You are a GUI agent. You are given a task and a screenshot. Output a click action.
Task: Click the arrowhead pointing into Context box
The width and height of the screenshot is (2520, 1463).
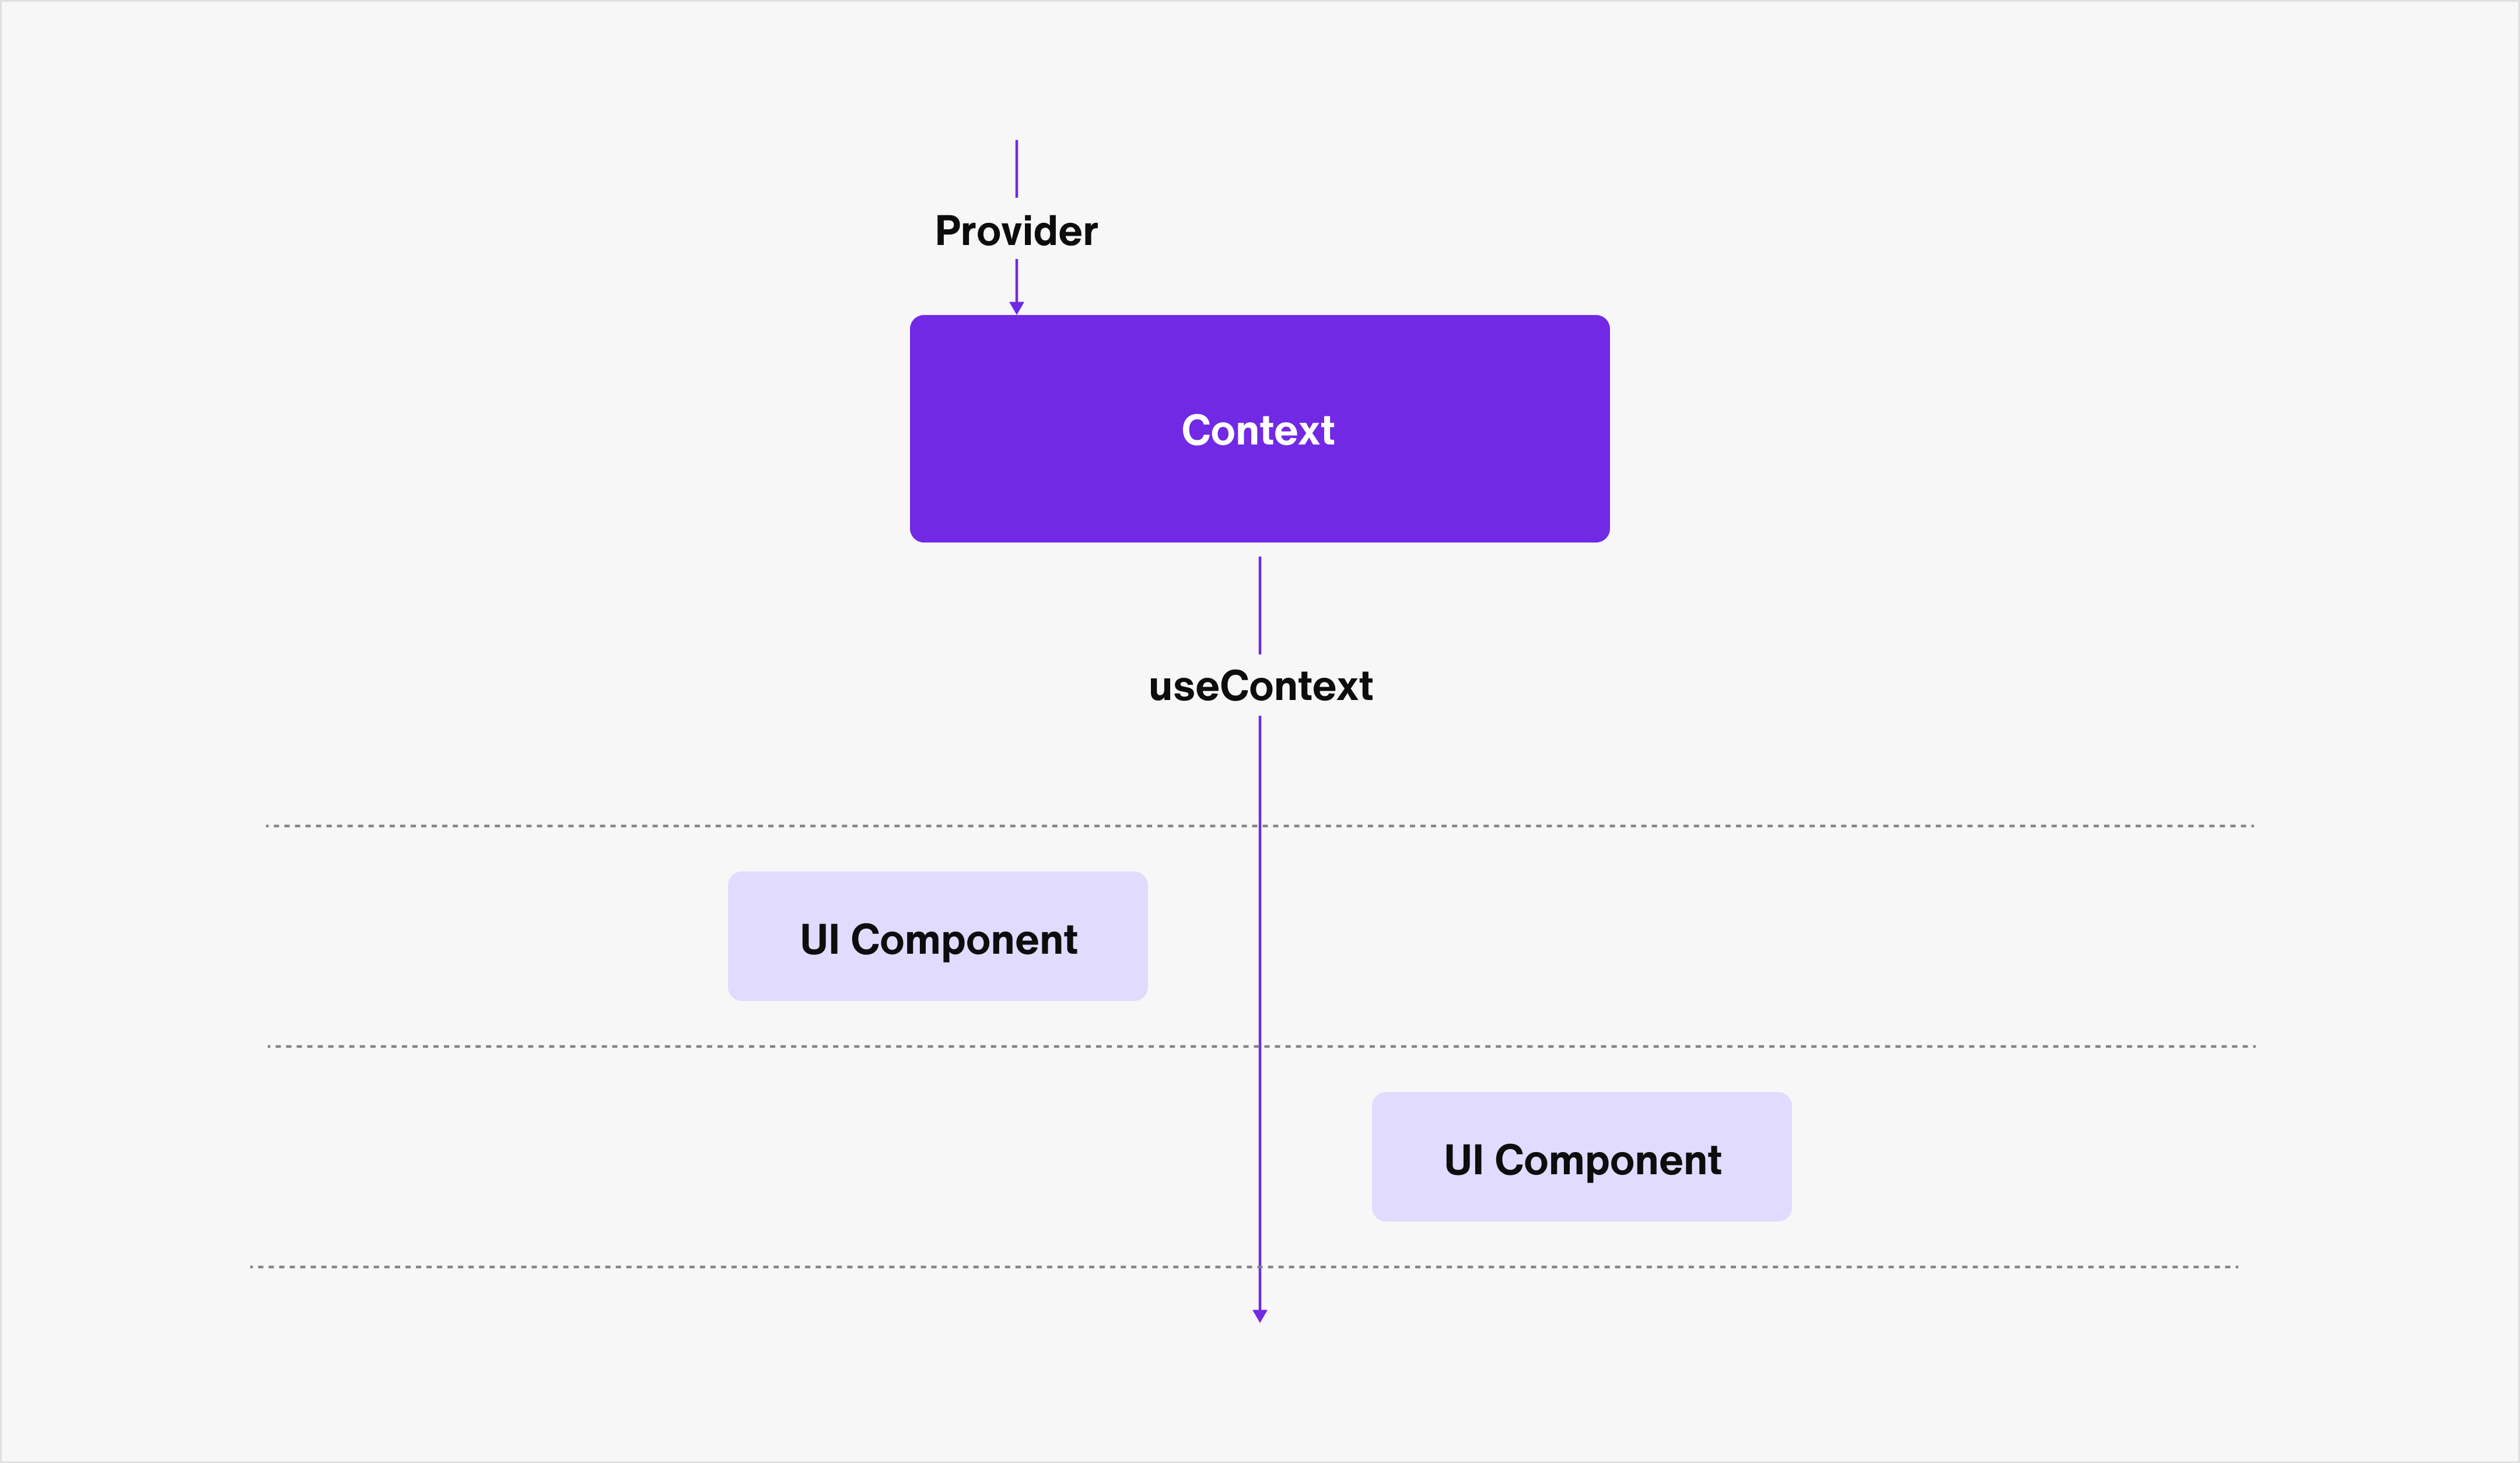tap(1017, 308)
